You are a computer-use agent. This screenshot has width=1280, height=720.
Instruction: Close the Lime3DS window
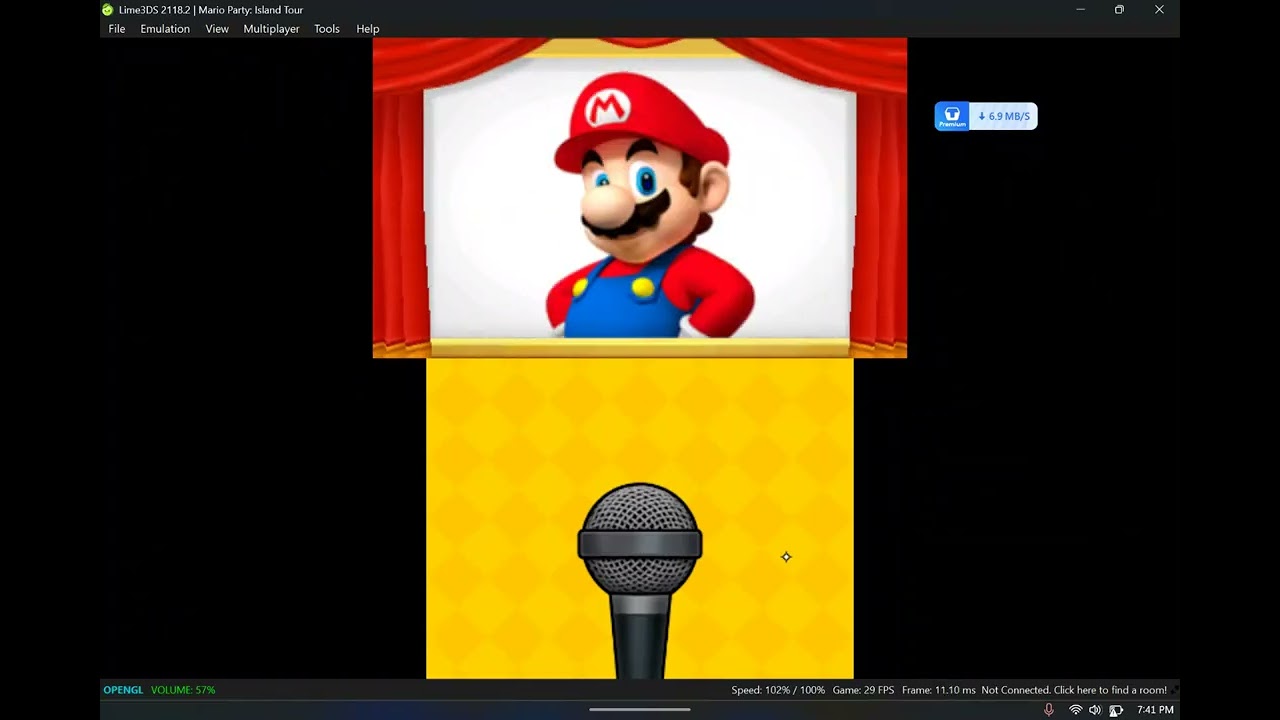coord(1159,10)
